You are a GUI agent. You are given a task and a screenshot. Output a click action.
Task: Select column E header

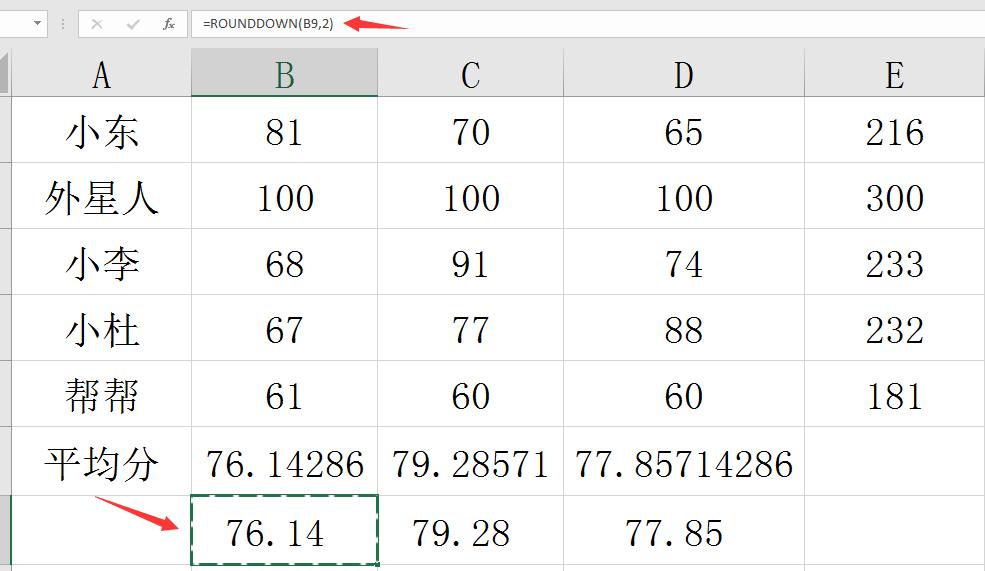(x=895, y=73)
